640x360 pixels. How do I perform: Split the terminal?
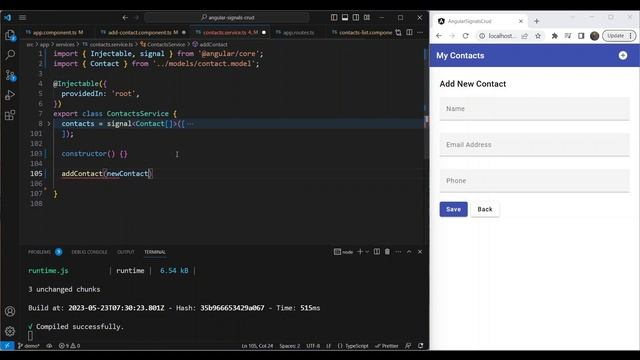377,252
